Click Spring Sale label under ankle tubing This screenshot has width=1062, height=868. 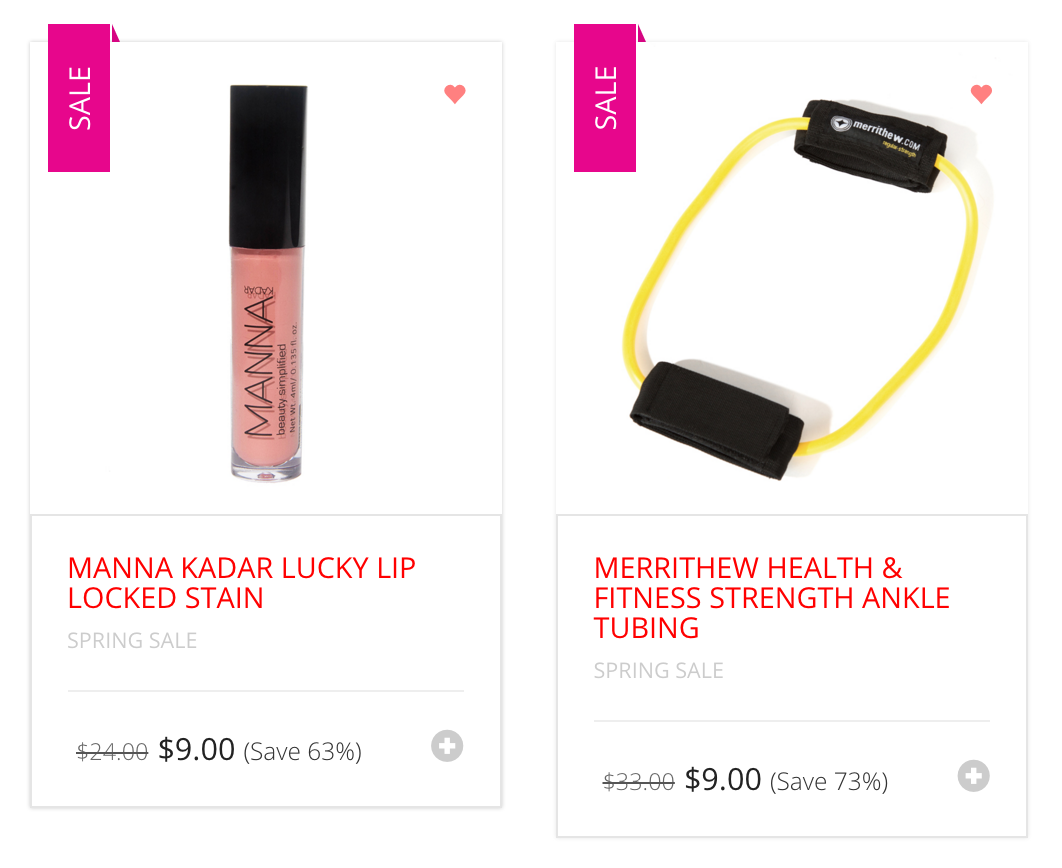pyautogui.click(x=658, y=670)
